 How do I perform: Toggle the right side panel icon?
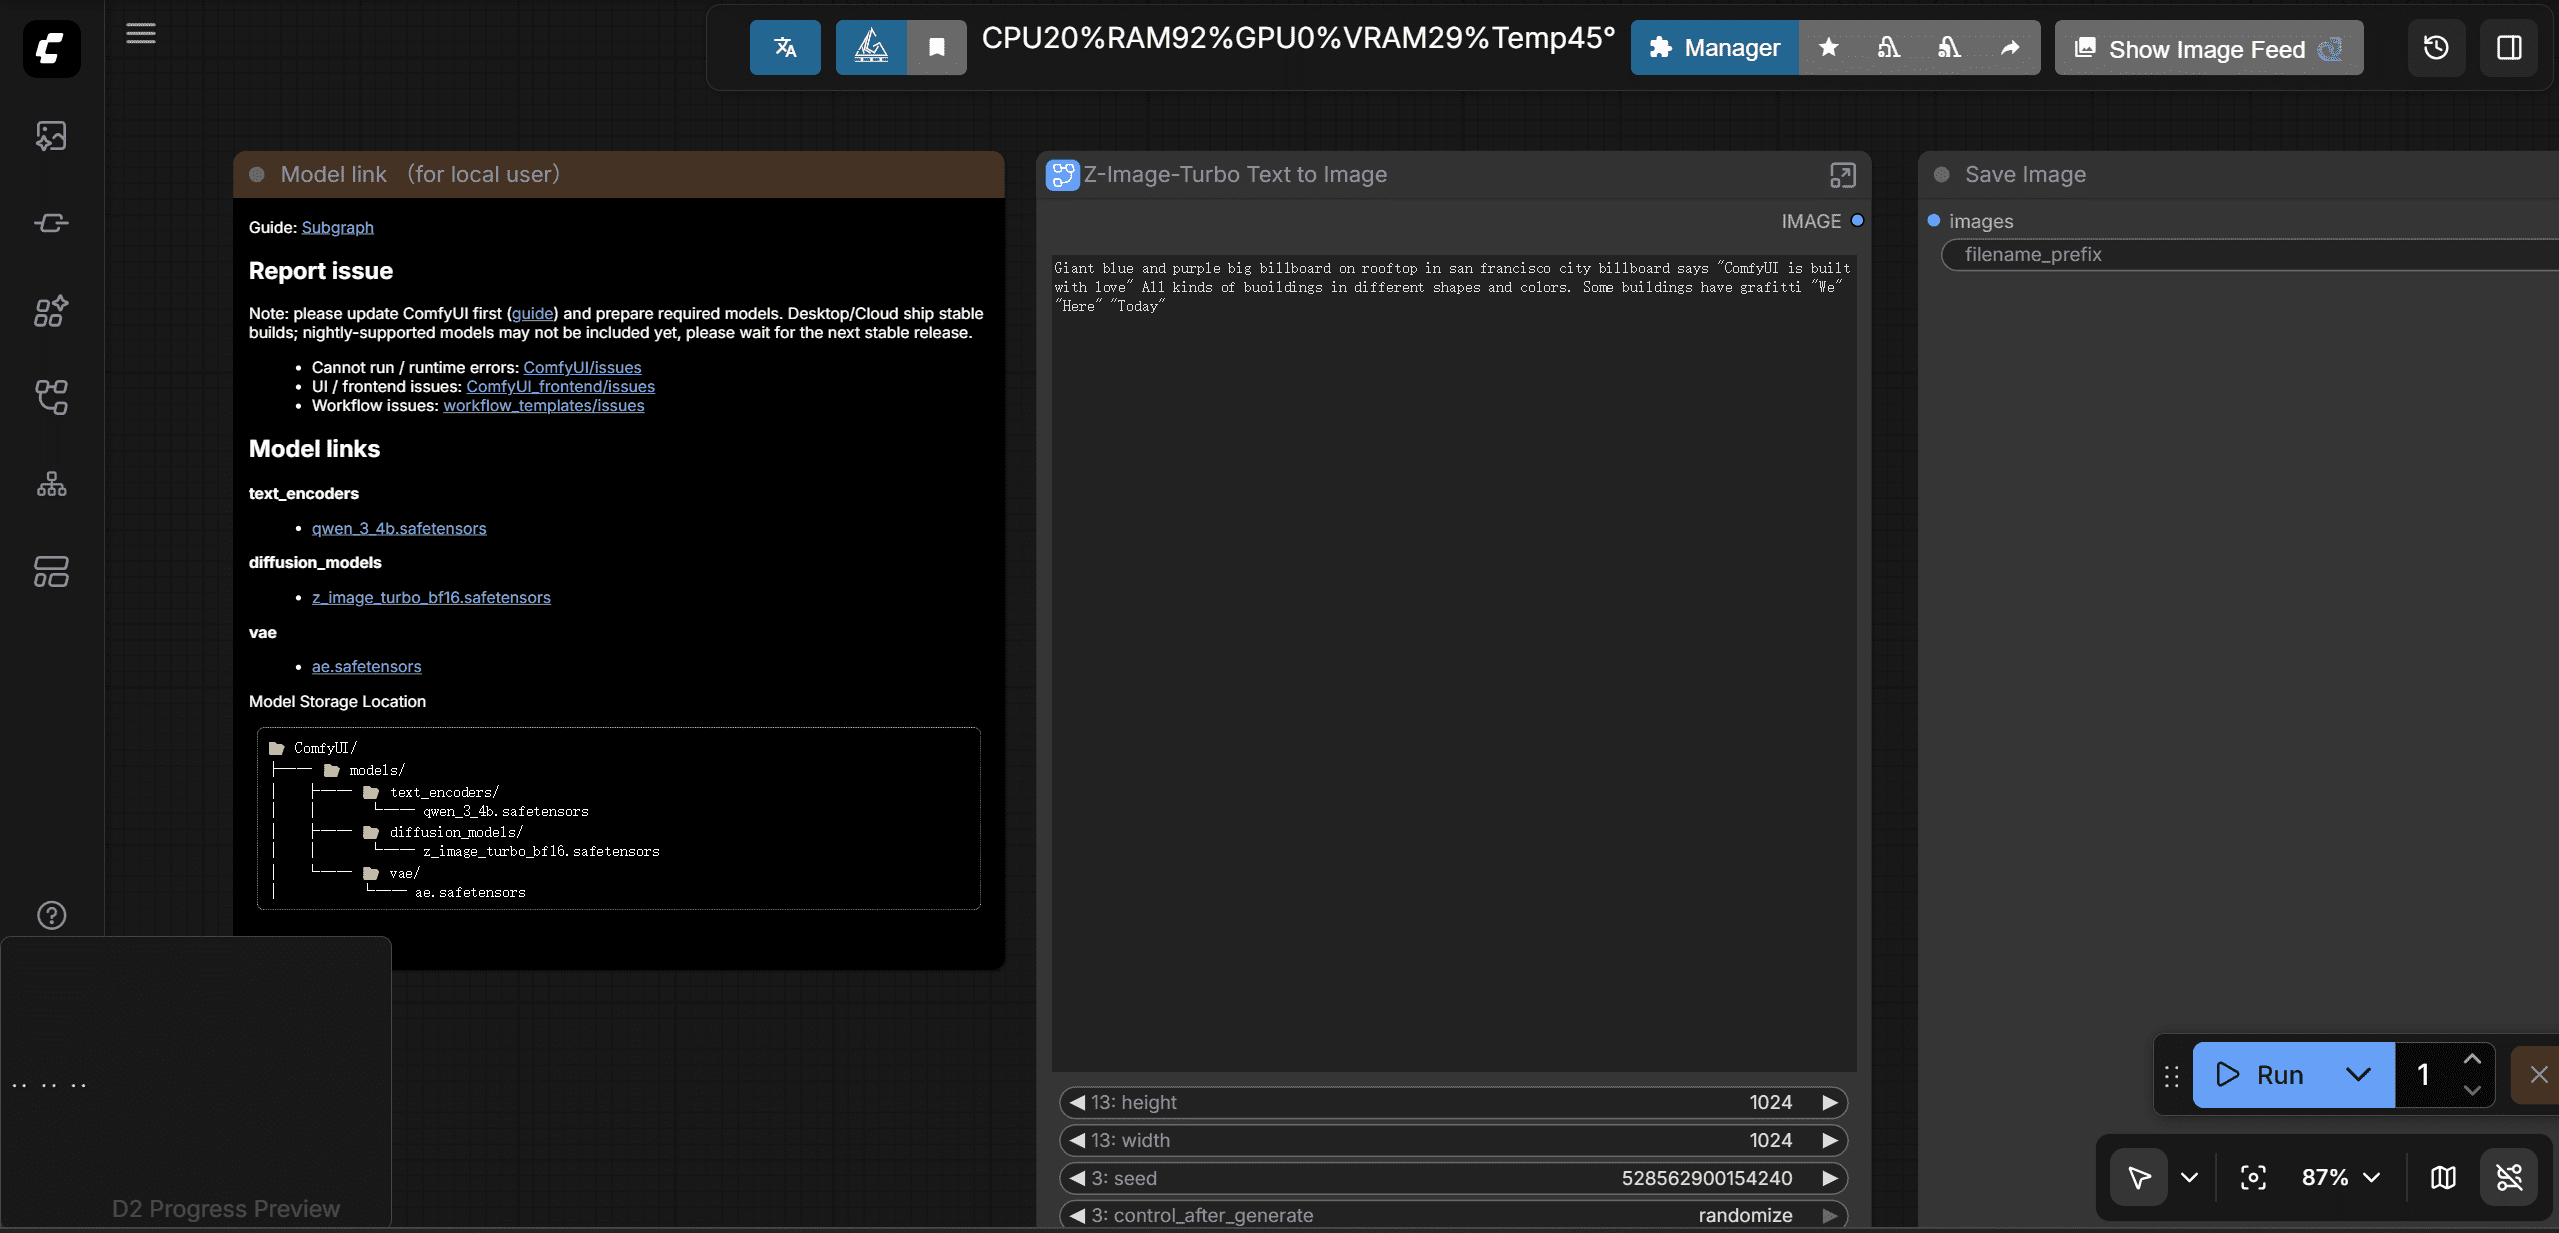(2509, 47)
